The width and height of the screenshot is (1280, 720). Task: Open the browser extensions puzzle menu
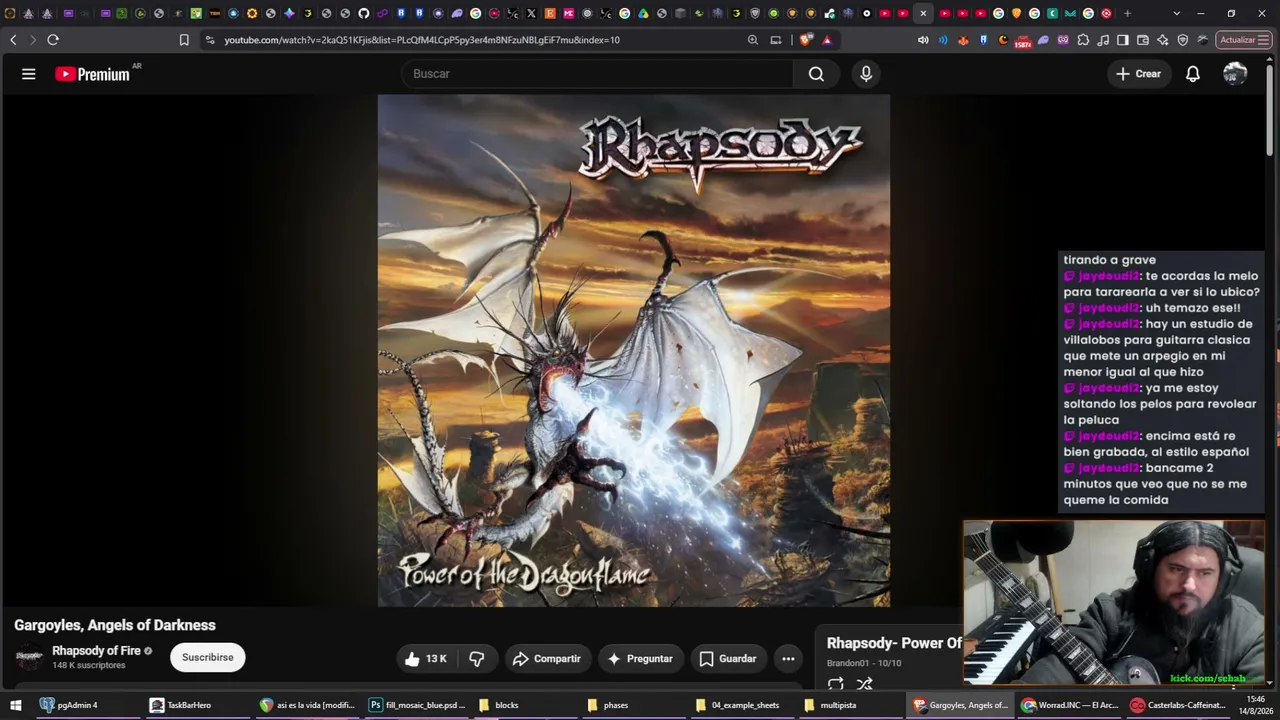click(1083, 40)
